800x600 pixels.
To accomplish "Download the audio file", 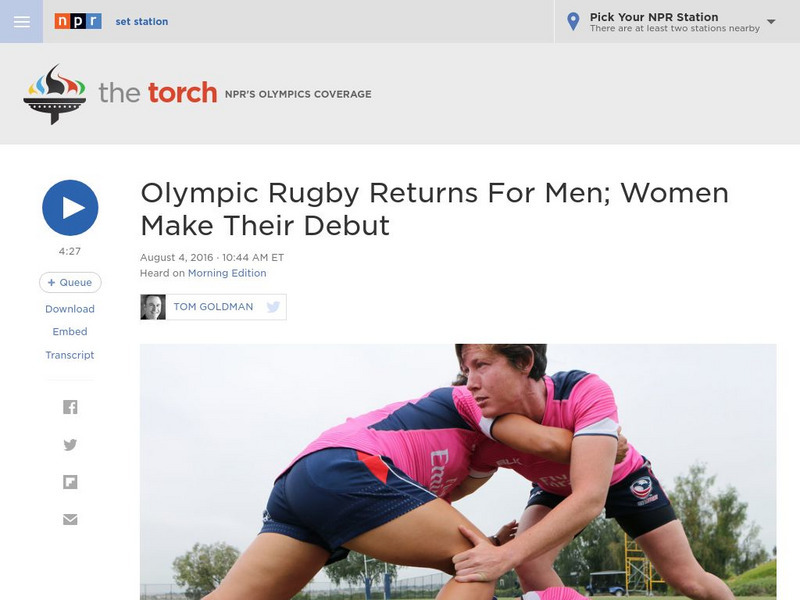I will pyautogui.click(x=69, y=309).
